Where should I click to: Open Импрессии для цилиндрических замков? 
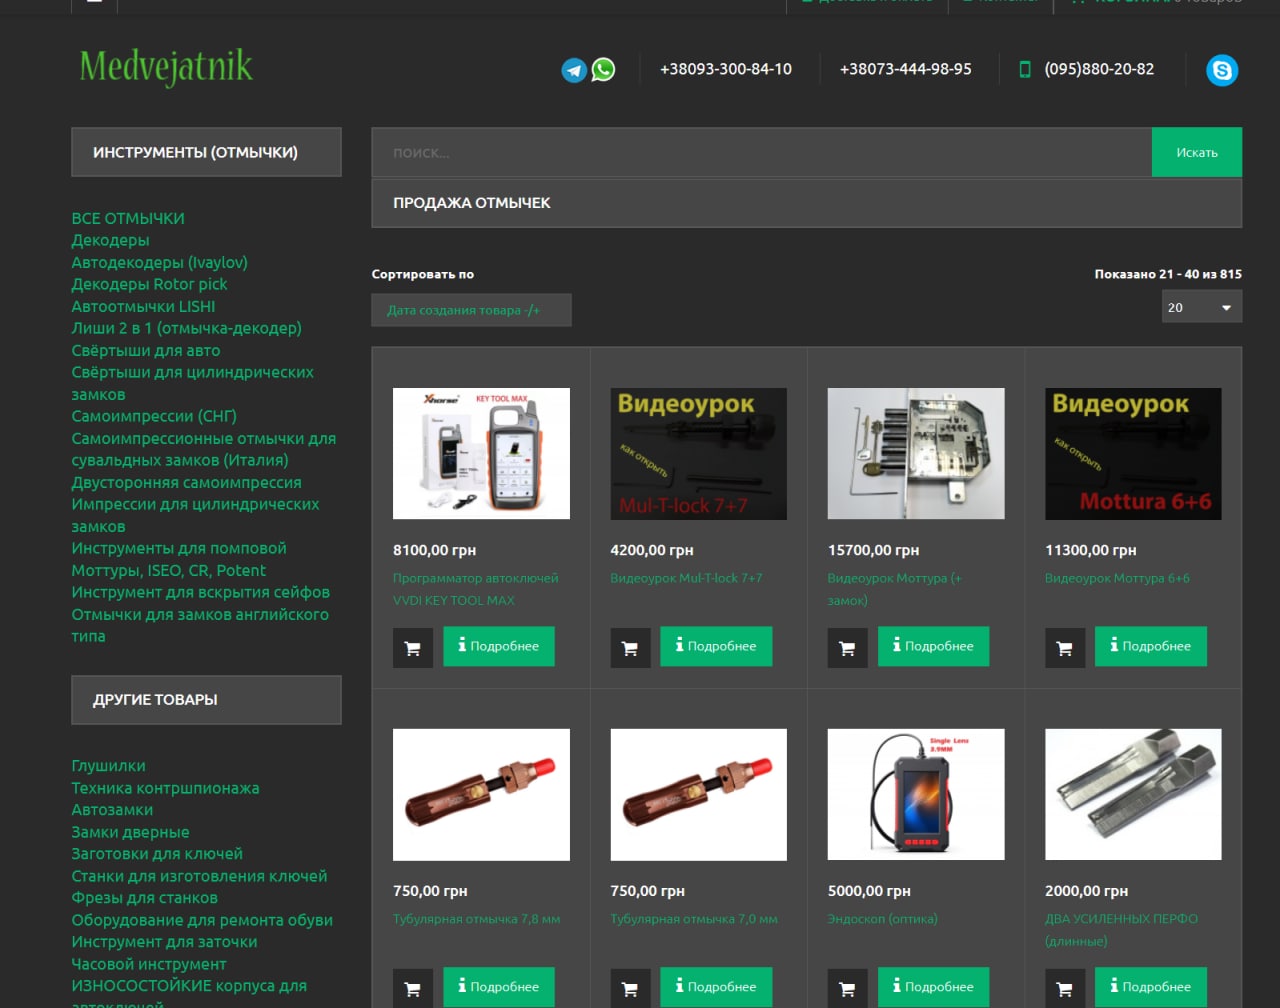pos(195,515)
